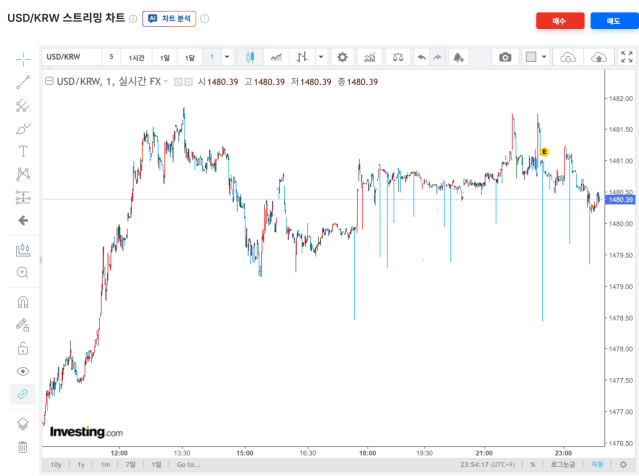The height and width of the screenshot is (476, 639).
Task: Select the brush drawing tool
Action: click(x=23, y=128)
